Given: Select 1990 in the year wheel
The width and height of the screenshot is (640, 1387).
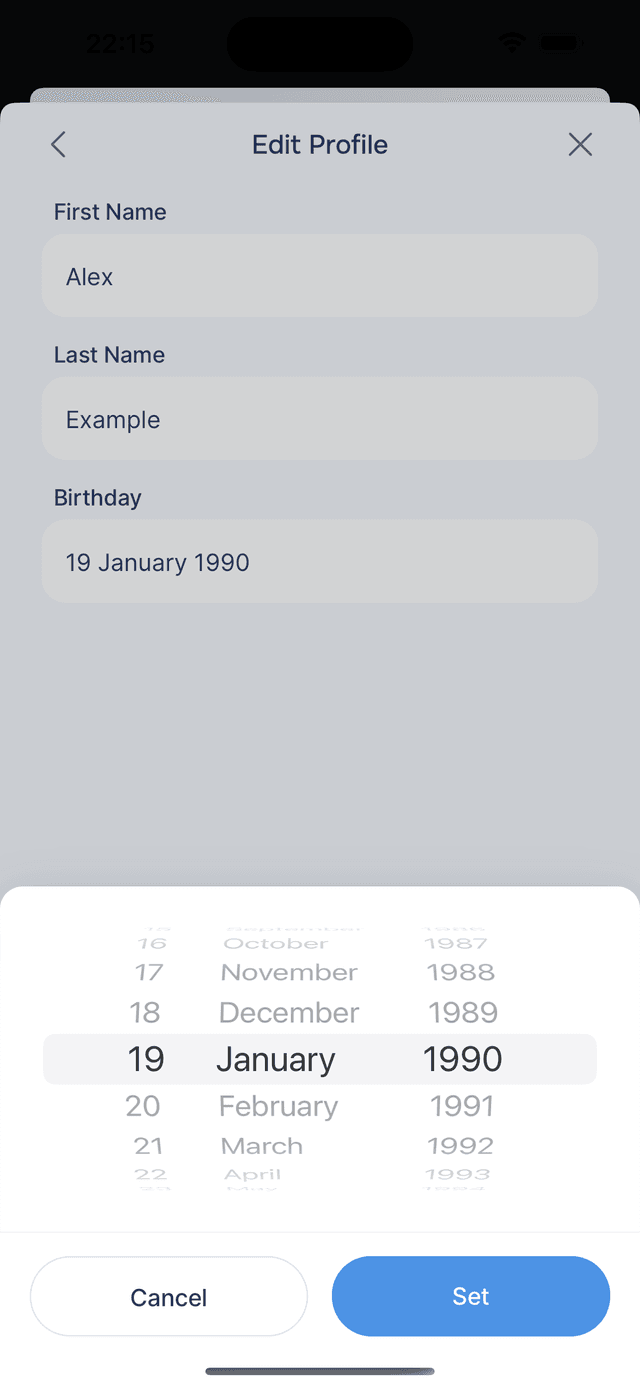Looking at the screenshot, I should (x=462, y=1058).
